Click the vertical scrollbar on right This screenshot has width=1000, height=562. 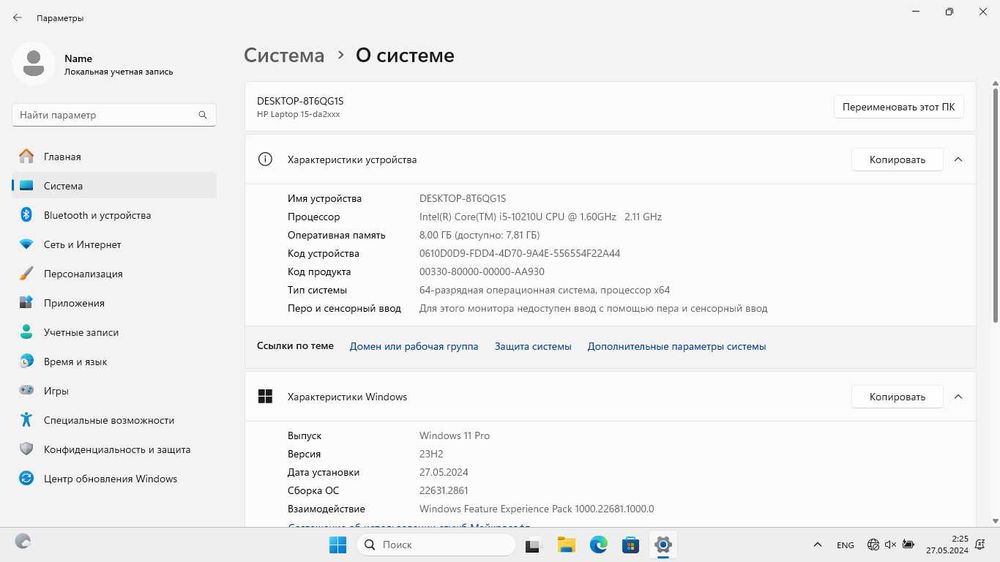(x=995, y=204)
